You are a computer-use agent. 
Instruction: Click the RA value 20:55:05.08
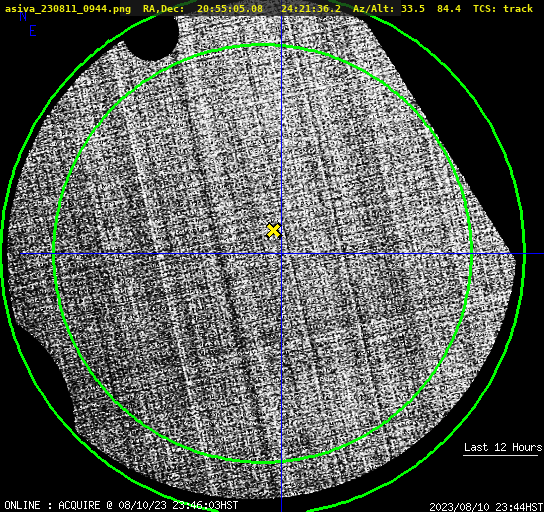pyautogui.click(x=230, y=8)
